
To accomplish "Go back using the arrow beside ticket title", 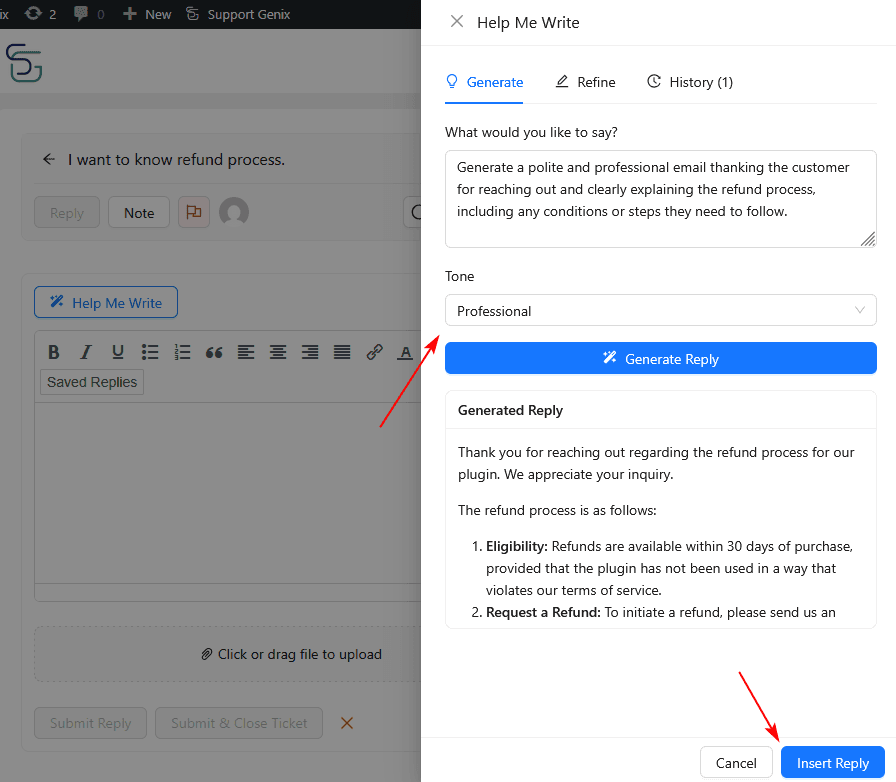I will 49,160.
